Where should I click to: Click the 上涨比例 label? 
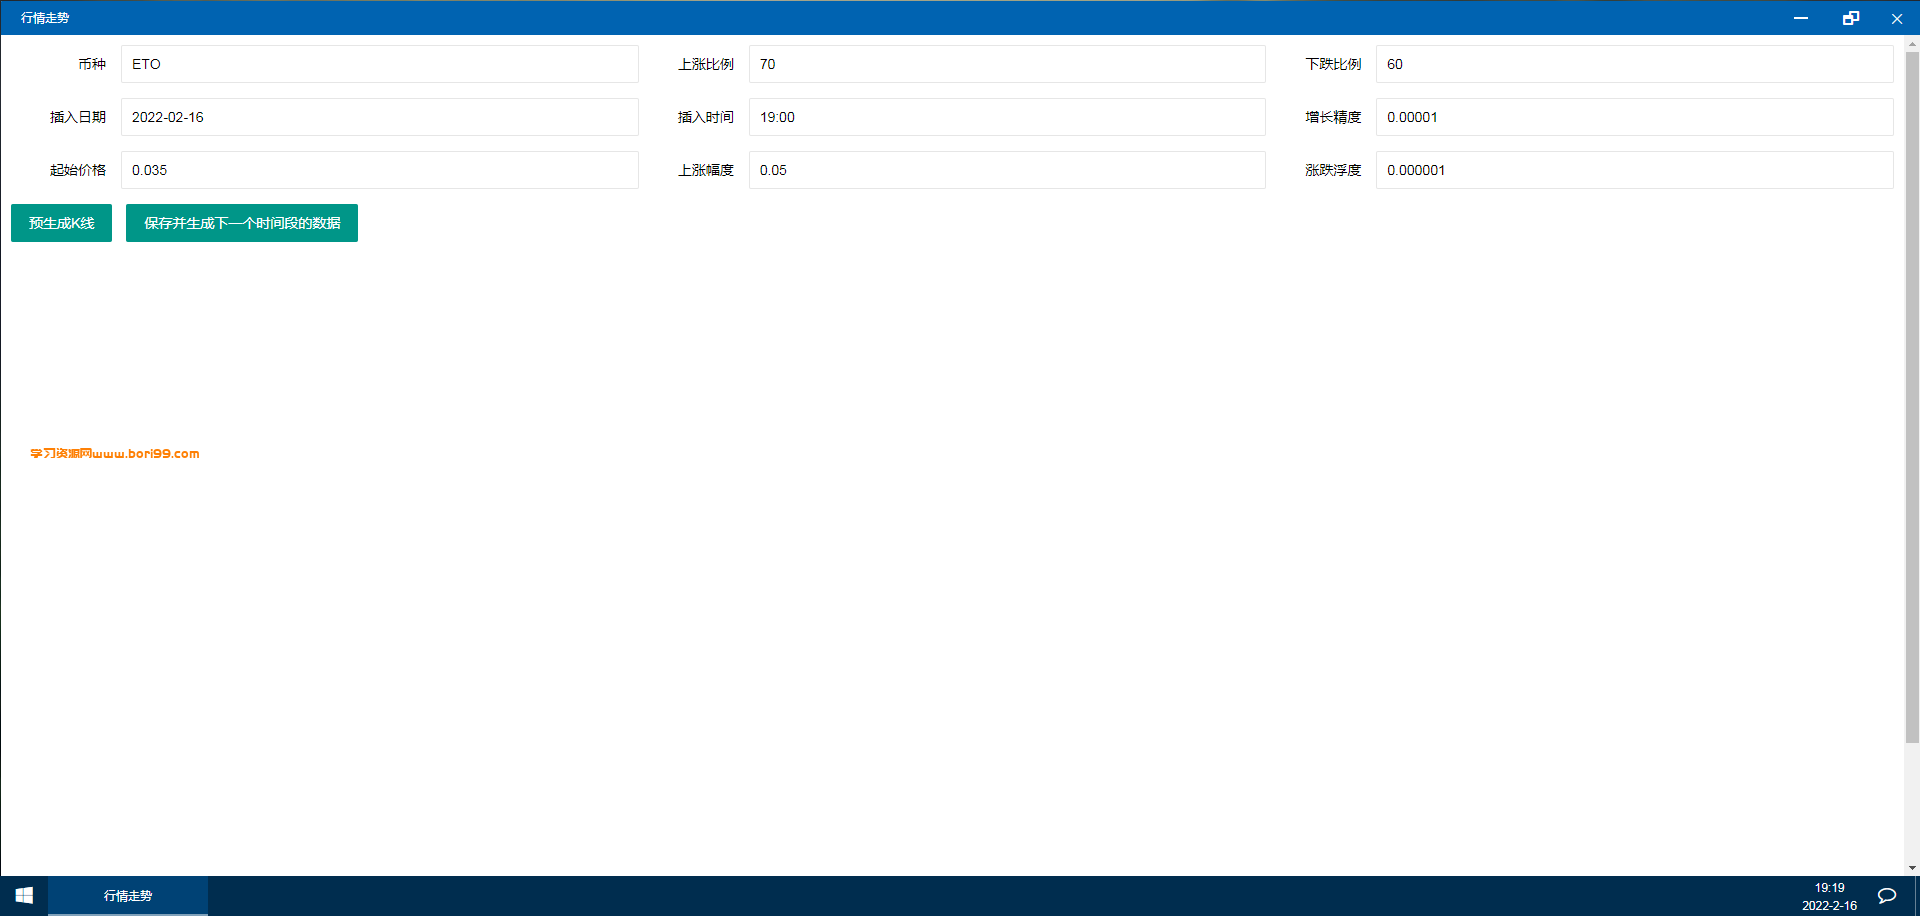[706, 64]
